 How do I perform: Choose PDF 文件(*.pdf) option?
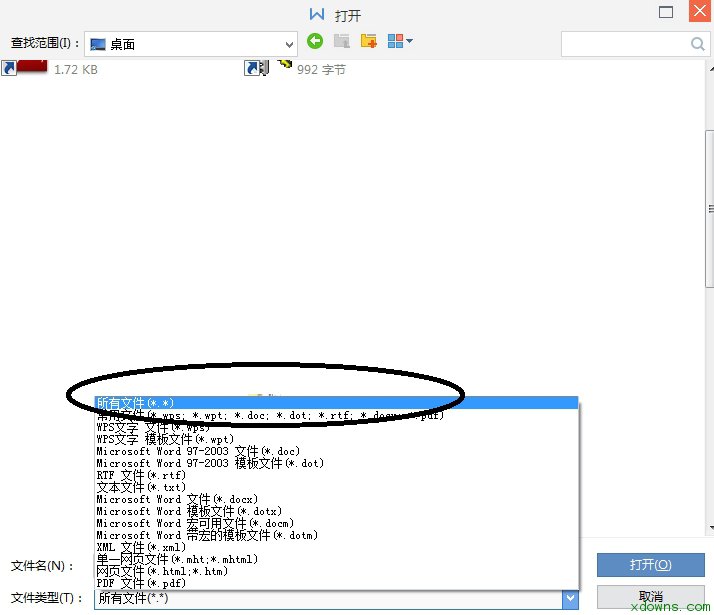(337, 583)
